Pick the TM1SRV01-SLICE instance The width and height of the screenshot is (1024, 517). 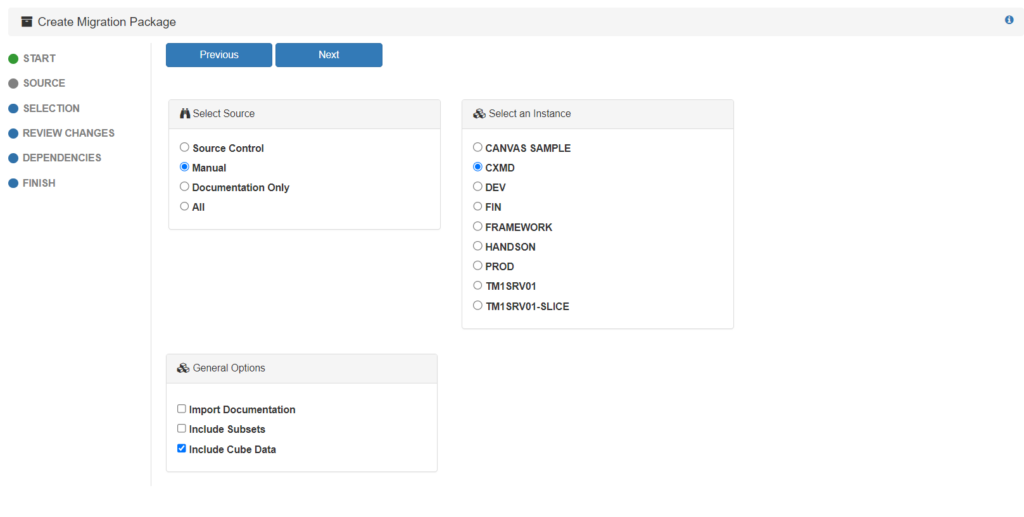tap(478, 306)
